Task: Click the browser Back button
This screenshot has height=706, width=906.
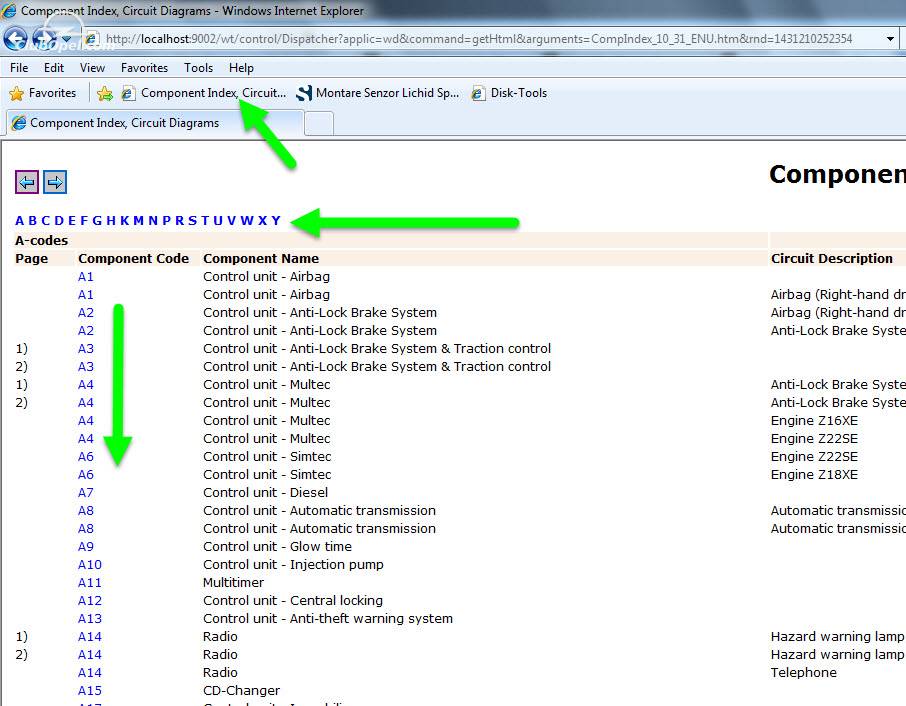Action: [x=16, y=39]
